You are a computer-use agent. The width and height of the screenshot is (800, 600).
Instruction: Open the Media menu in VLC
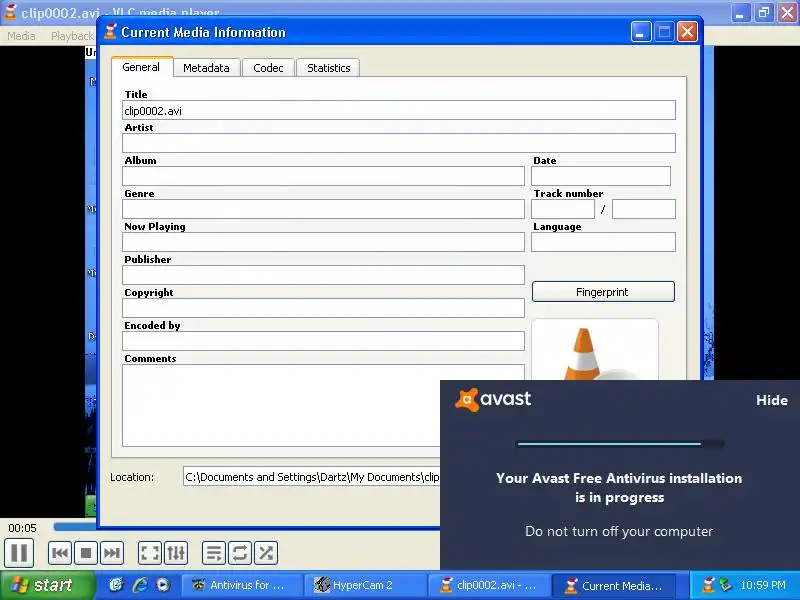tap(21, 36)
